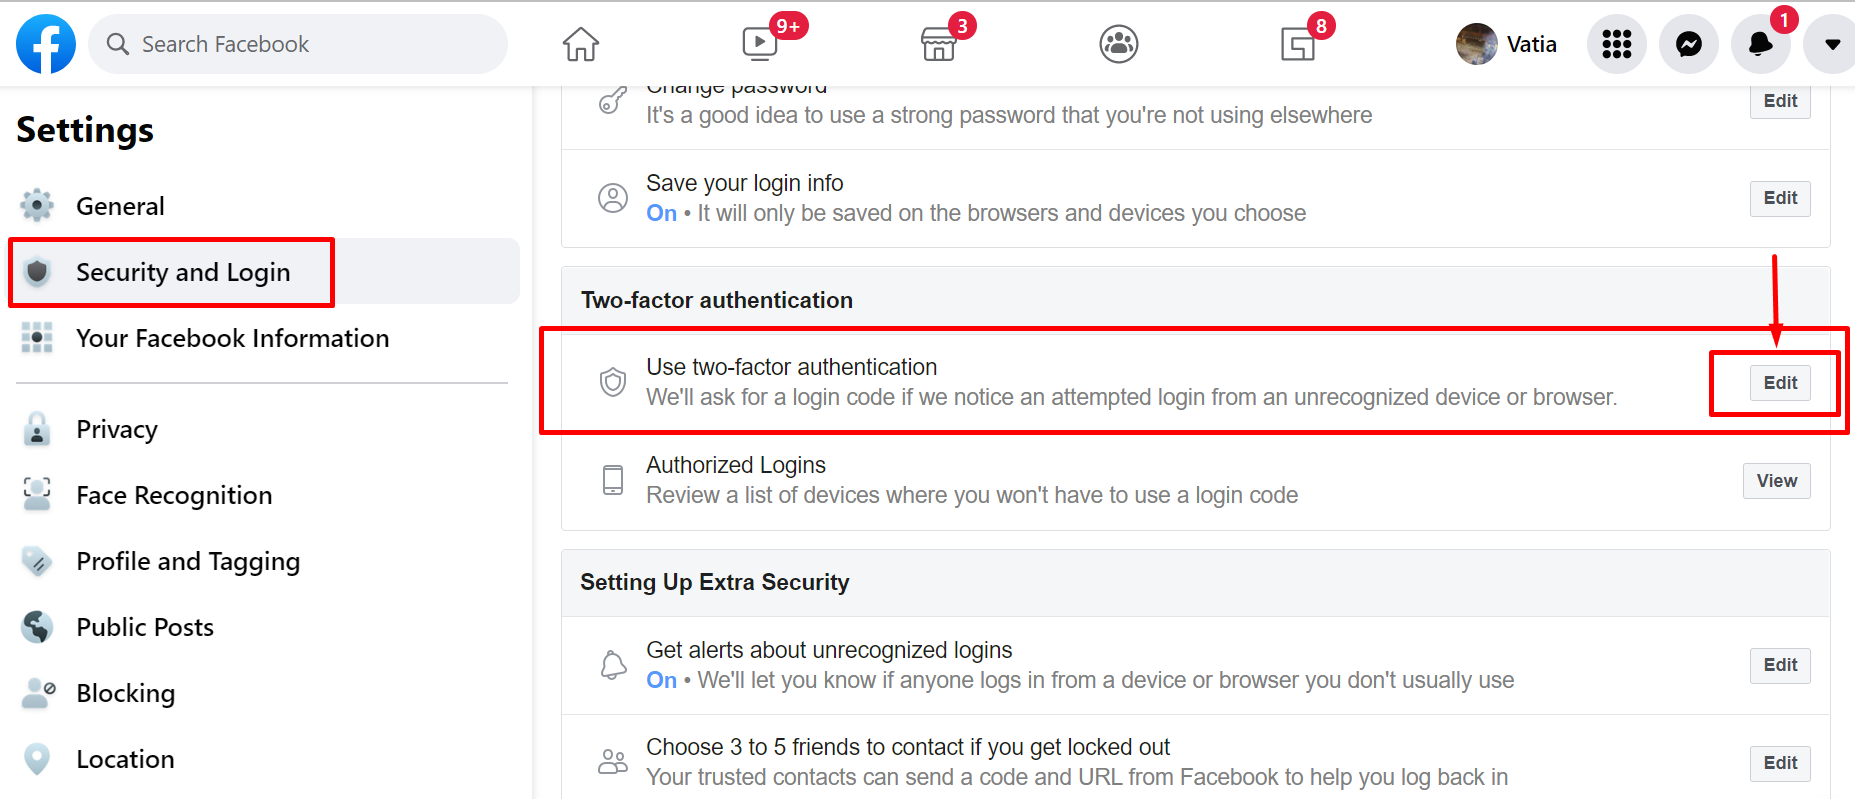
Task: View Authorized Logins list
Action: 1777,481
